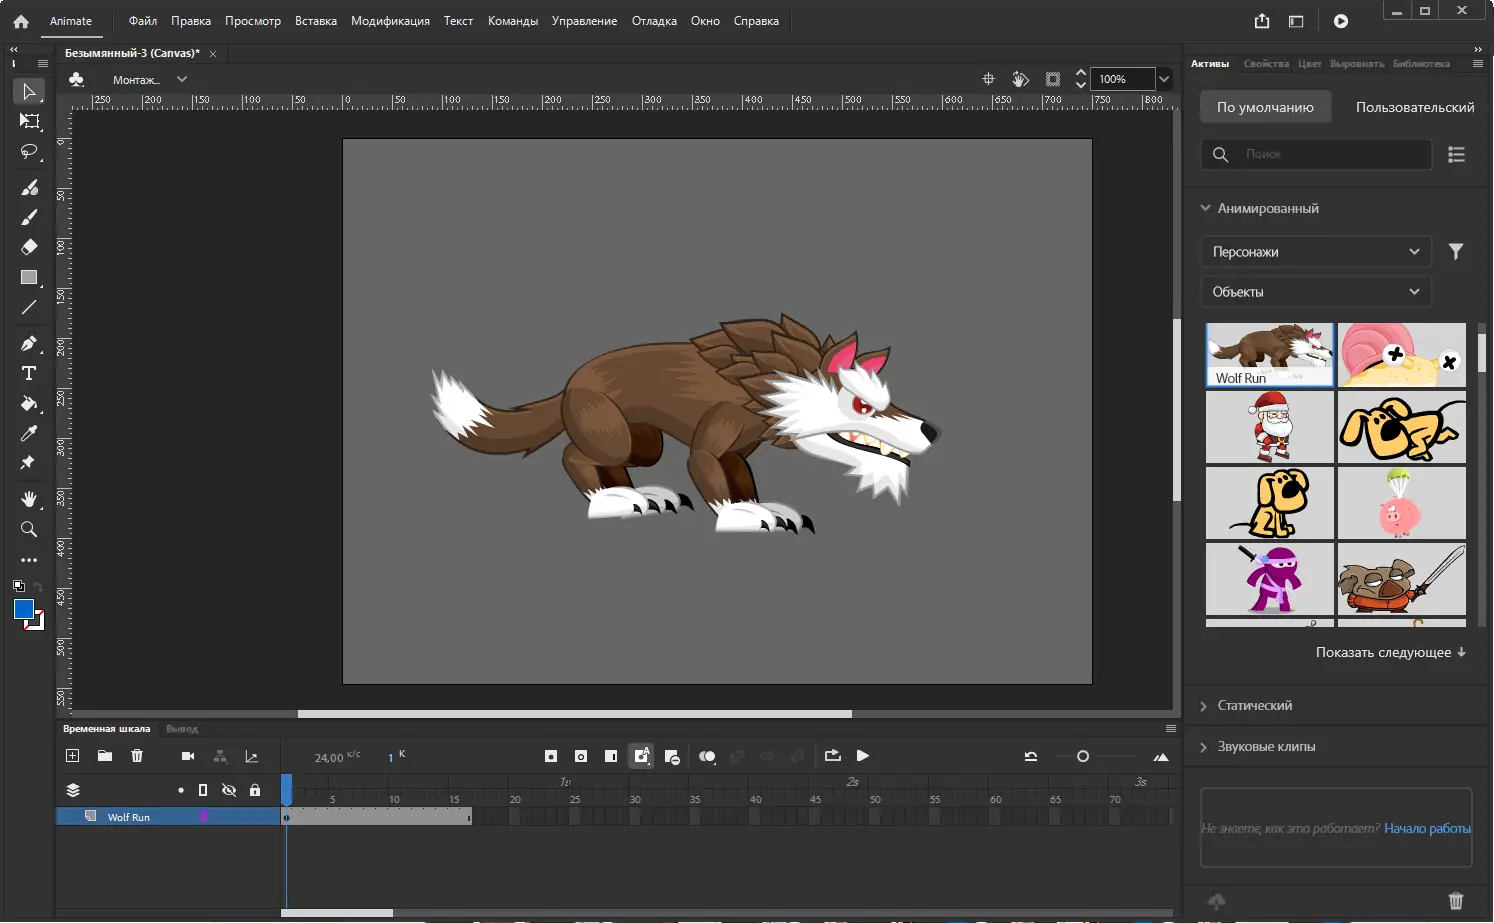The image size is (1494, 923).
Task: Select the Free Transform tool
Action: point(29,121)
